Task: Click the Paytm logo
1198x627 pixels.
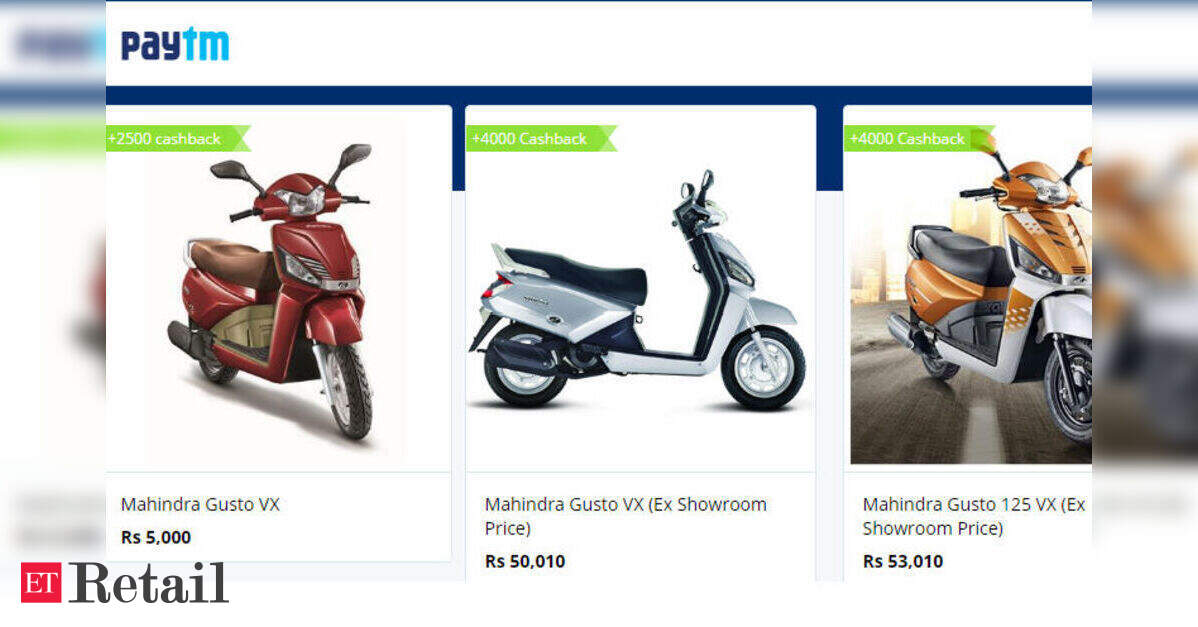Action: tap(175, 44)
